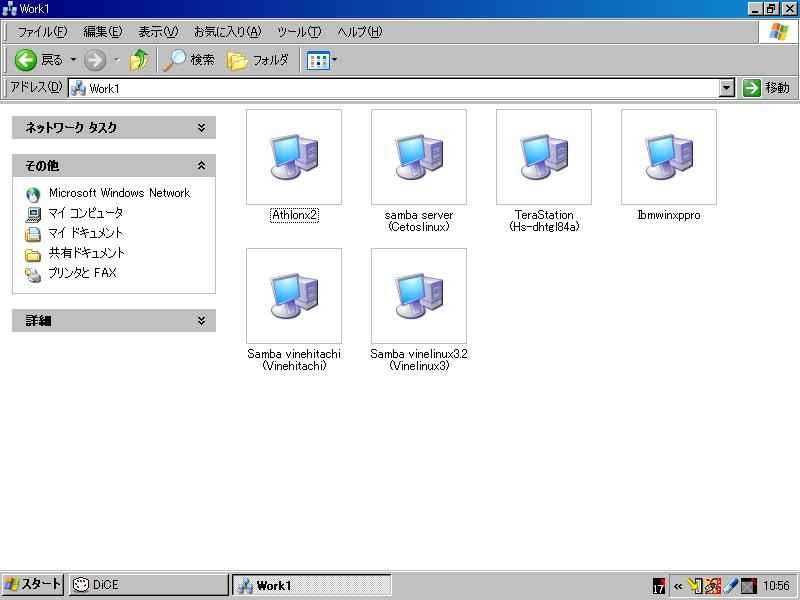Image resolution: width=800 pixels, height=600 pixels.
Task: Click the taskbar clock showing 10:56
Action: pos(777,586)
